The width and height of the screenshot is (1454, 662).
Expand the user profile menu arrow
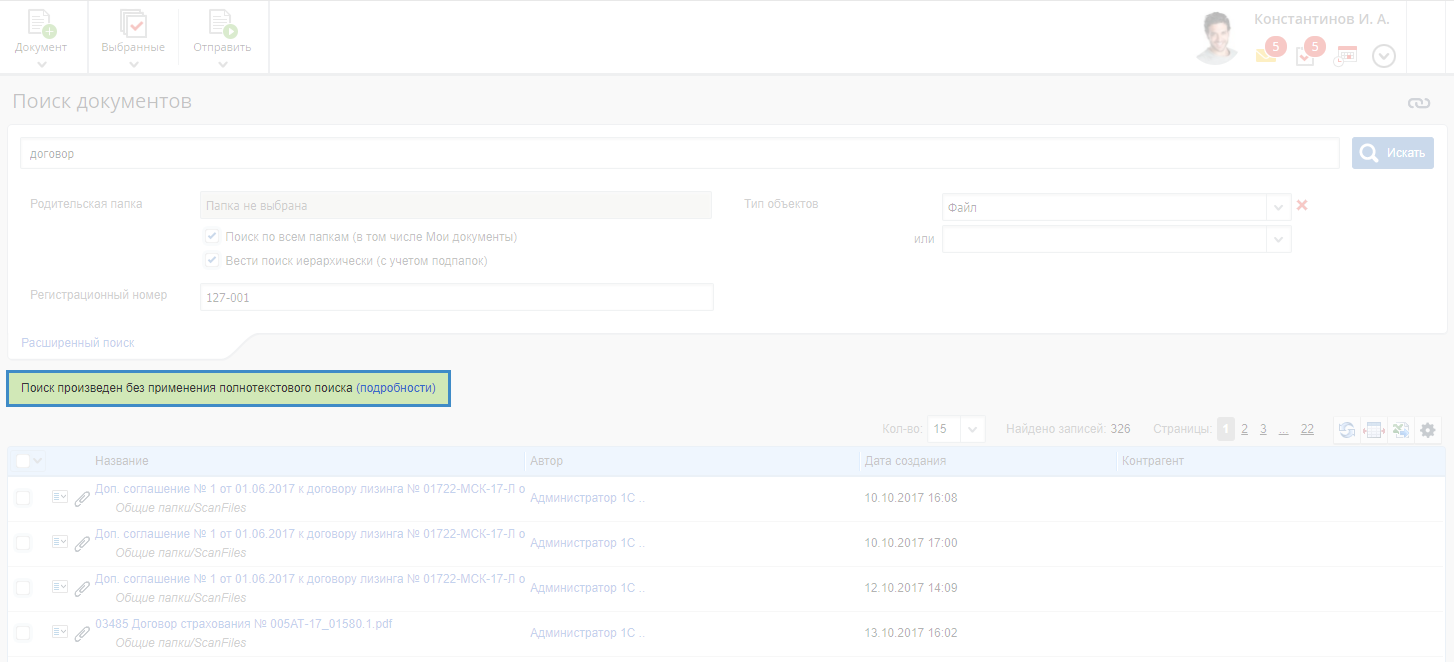1384,56
